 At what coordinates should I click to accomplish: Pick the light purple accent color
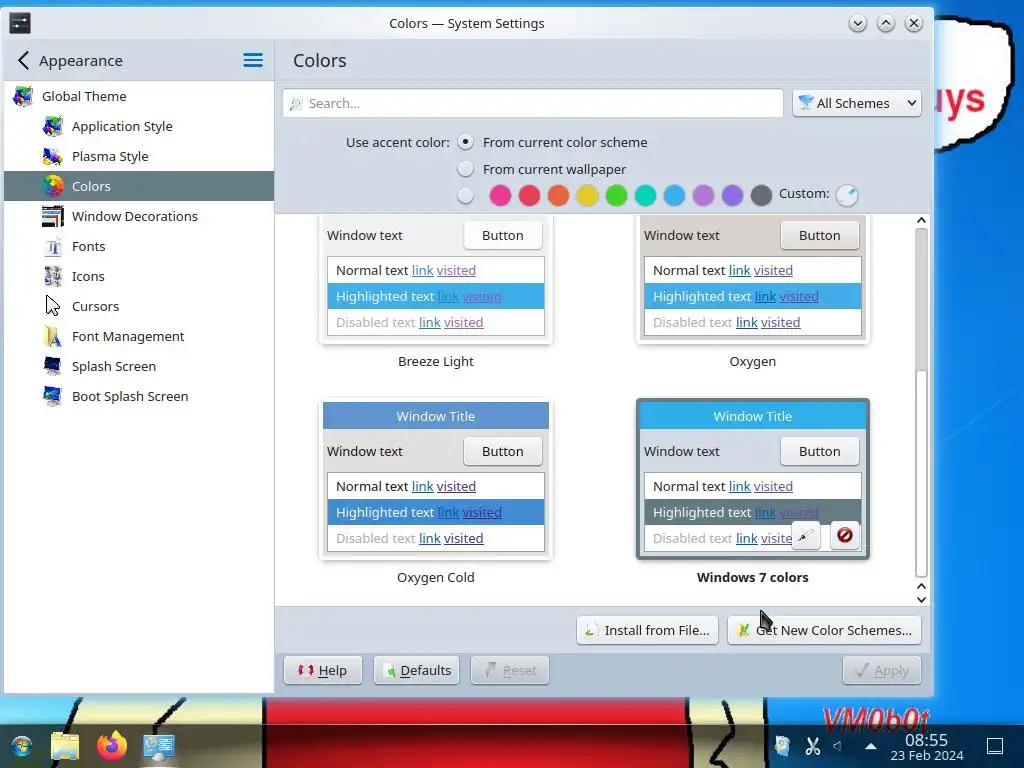(x=703, y=195)
